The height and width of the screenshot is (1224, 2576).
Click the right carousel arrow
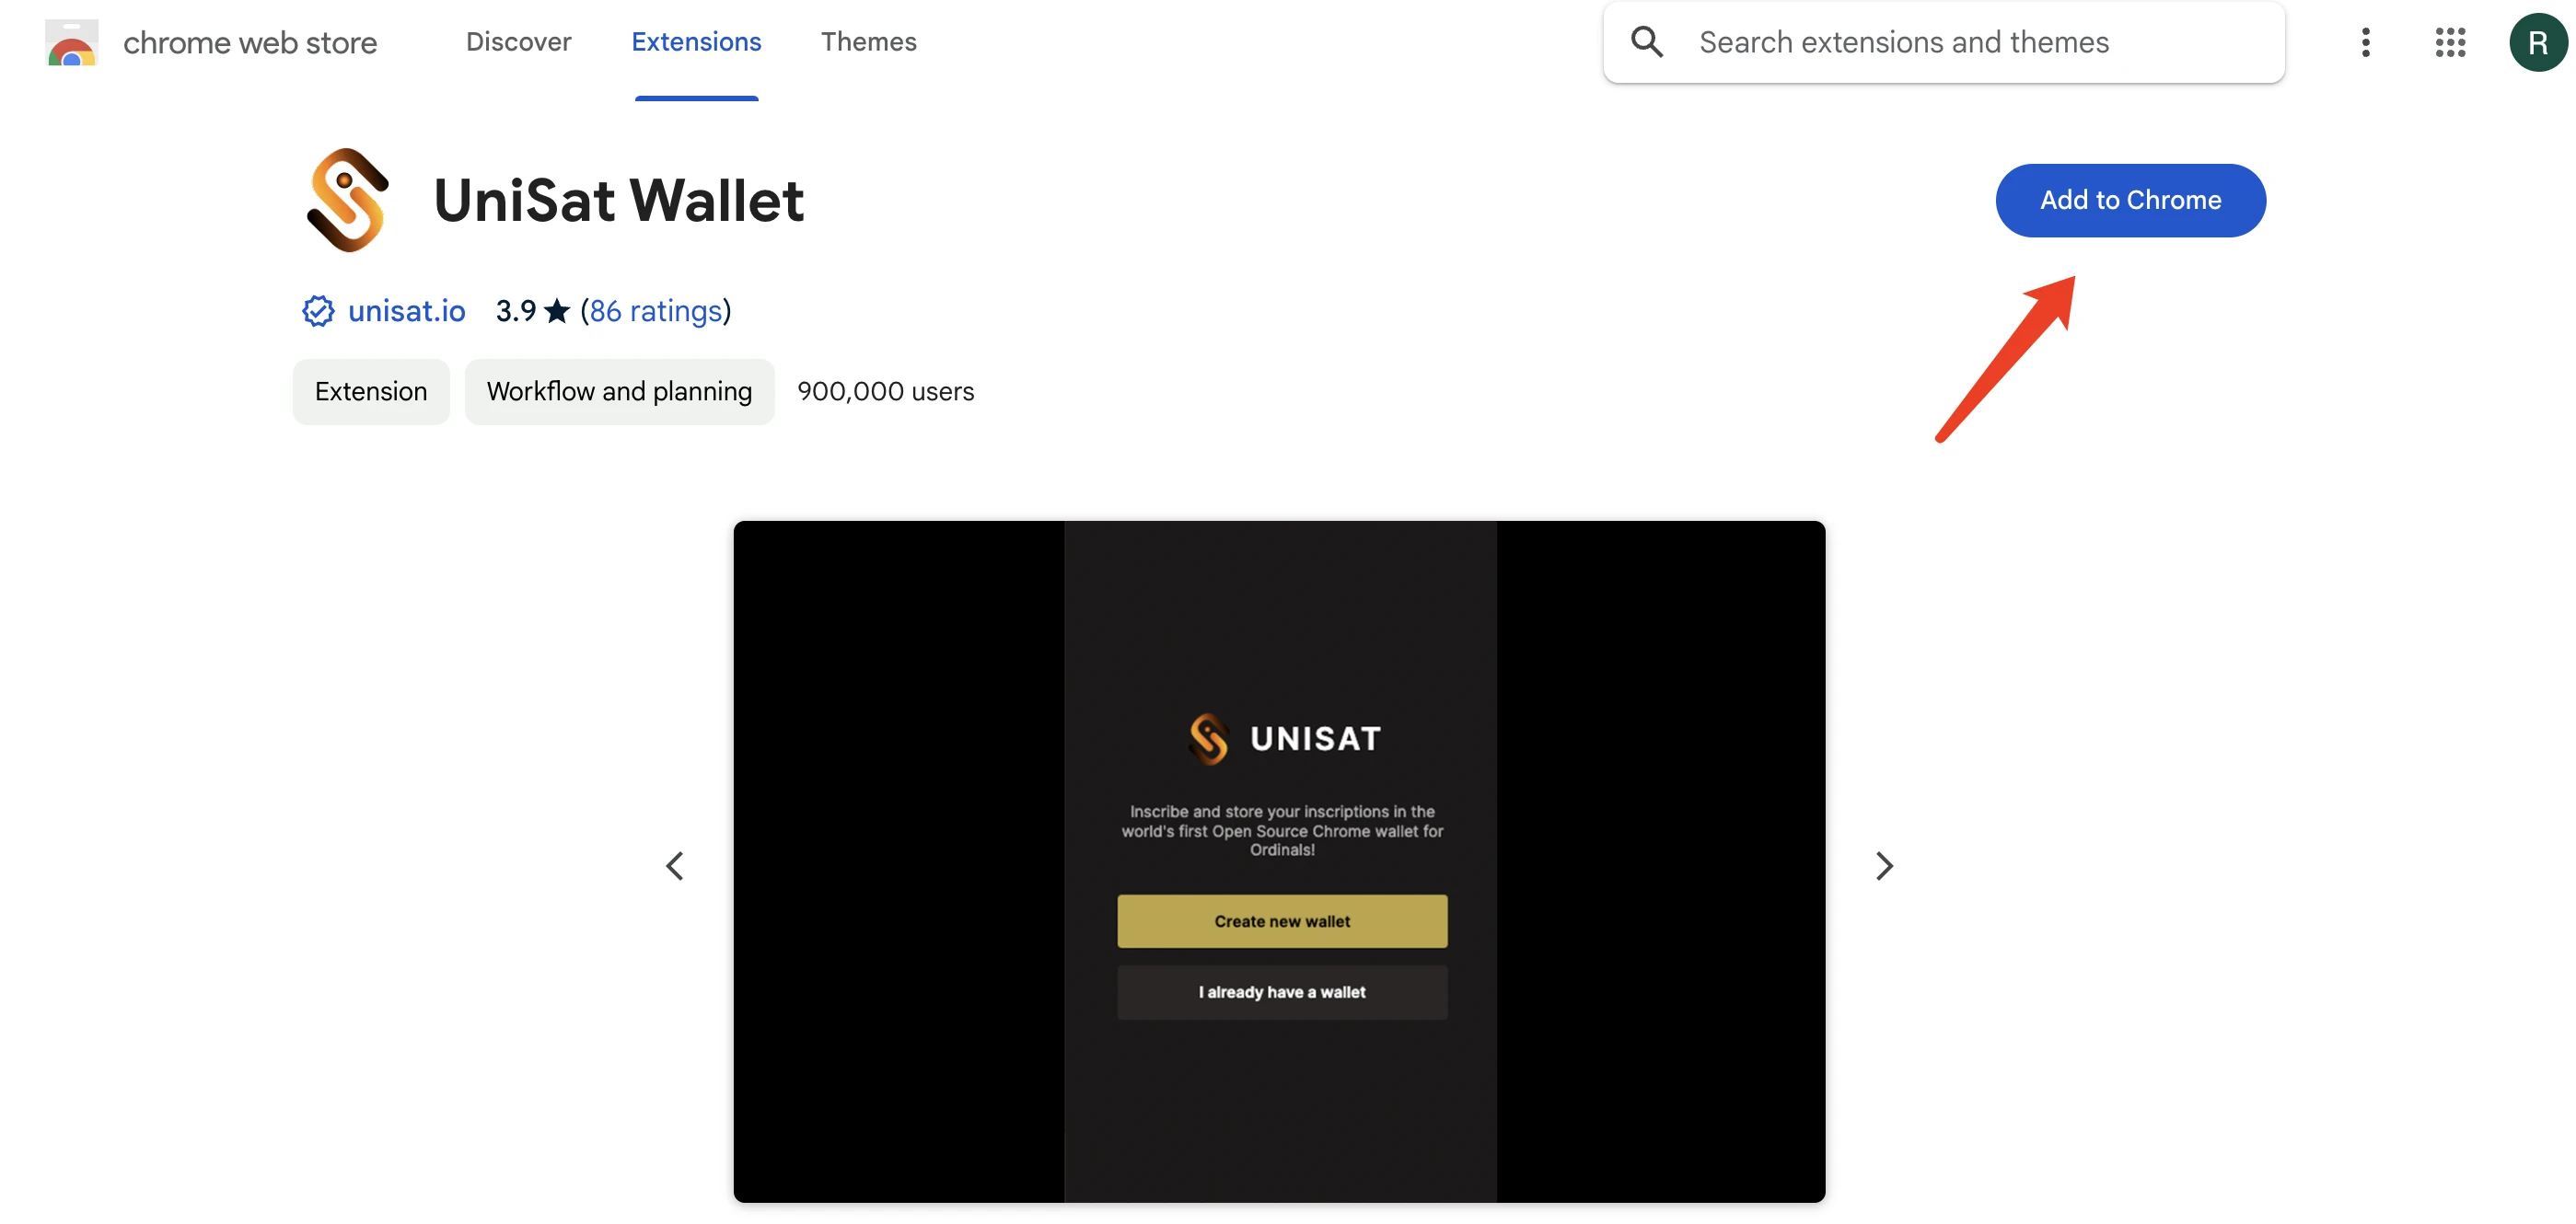[x=1885, y=862]
